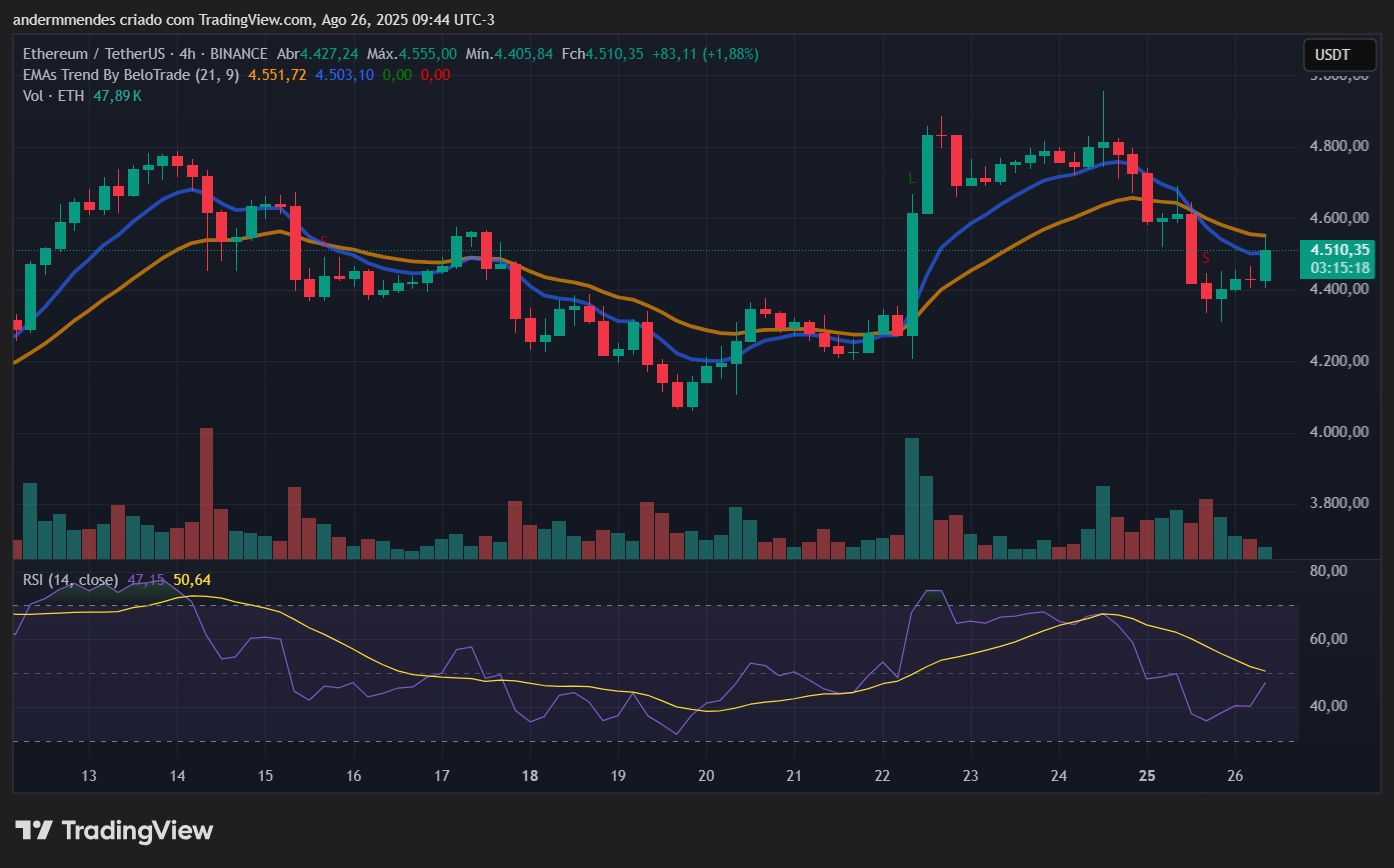
Task: Click the green 'L' long signal marker
Action: (x=911, y=178)
